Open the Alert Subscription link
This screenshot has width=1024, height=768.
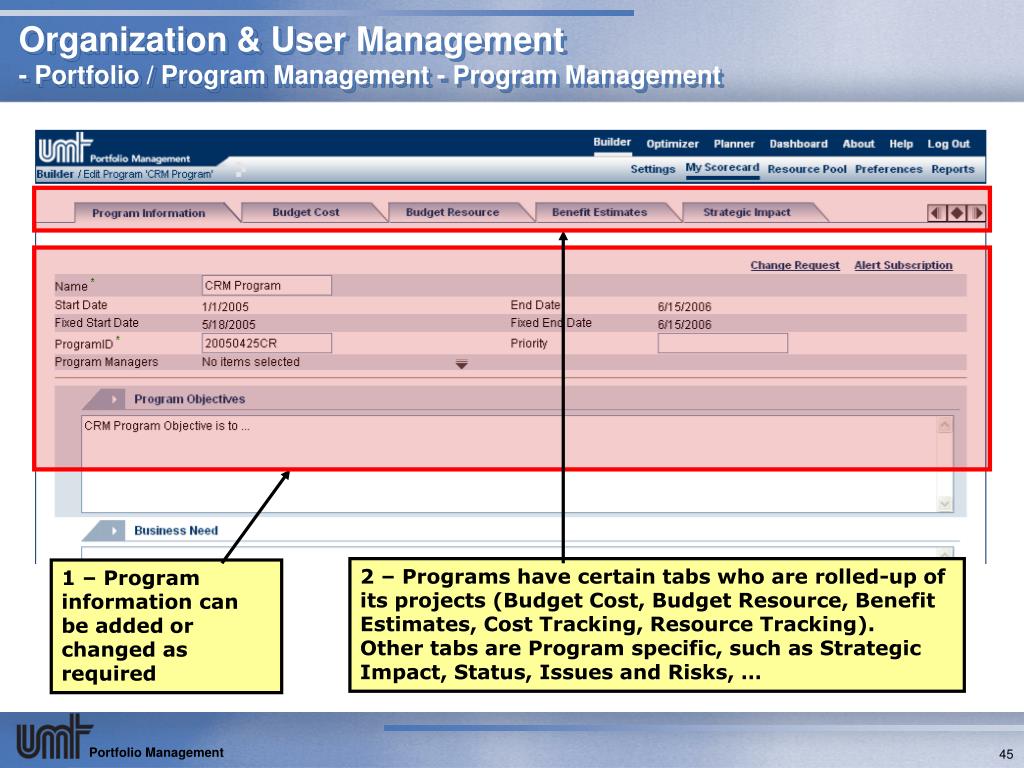click(903, 265)
